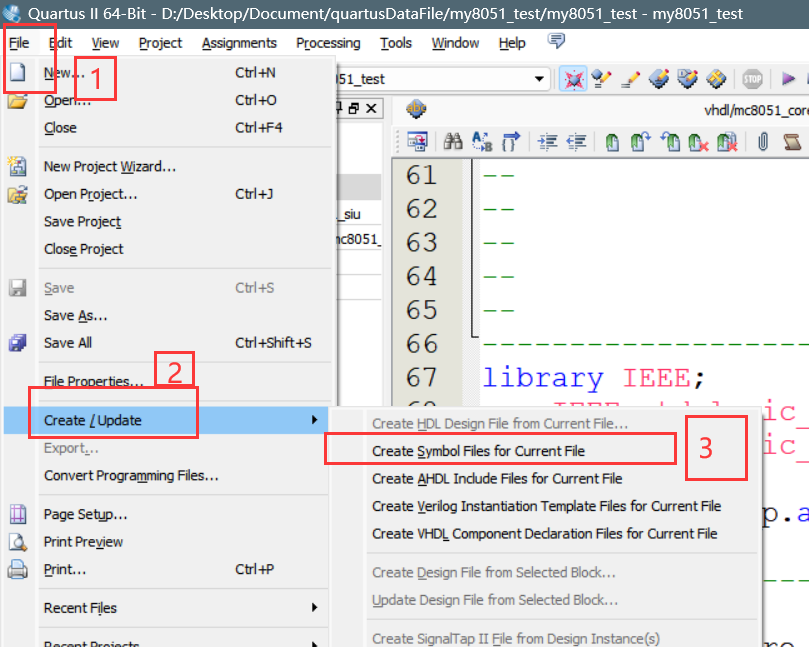Click the feedback speech bubble icon in menu bar
This screenshot has height=647, width=809.
click(556, 41)
